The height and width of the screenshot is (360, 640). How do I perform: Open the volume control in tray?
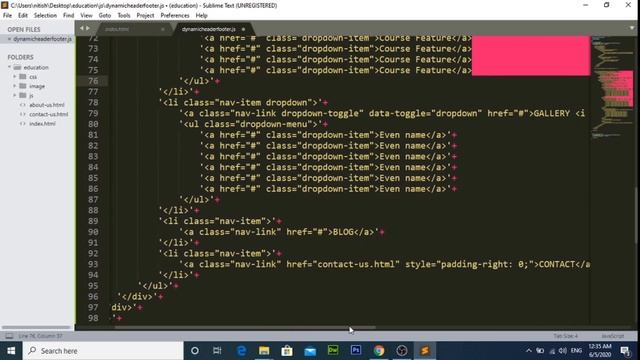[563, 351]
